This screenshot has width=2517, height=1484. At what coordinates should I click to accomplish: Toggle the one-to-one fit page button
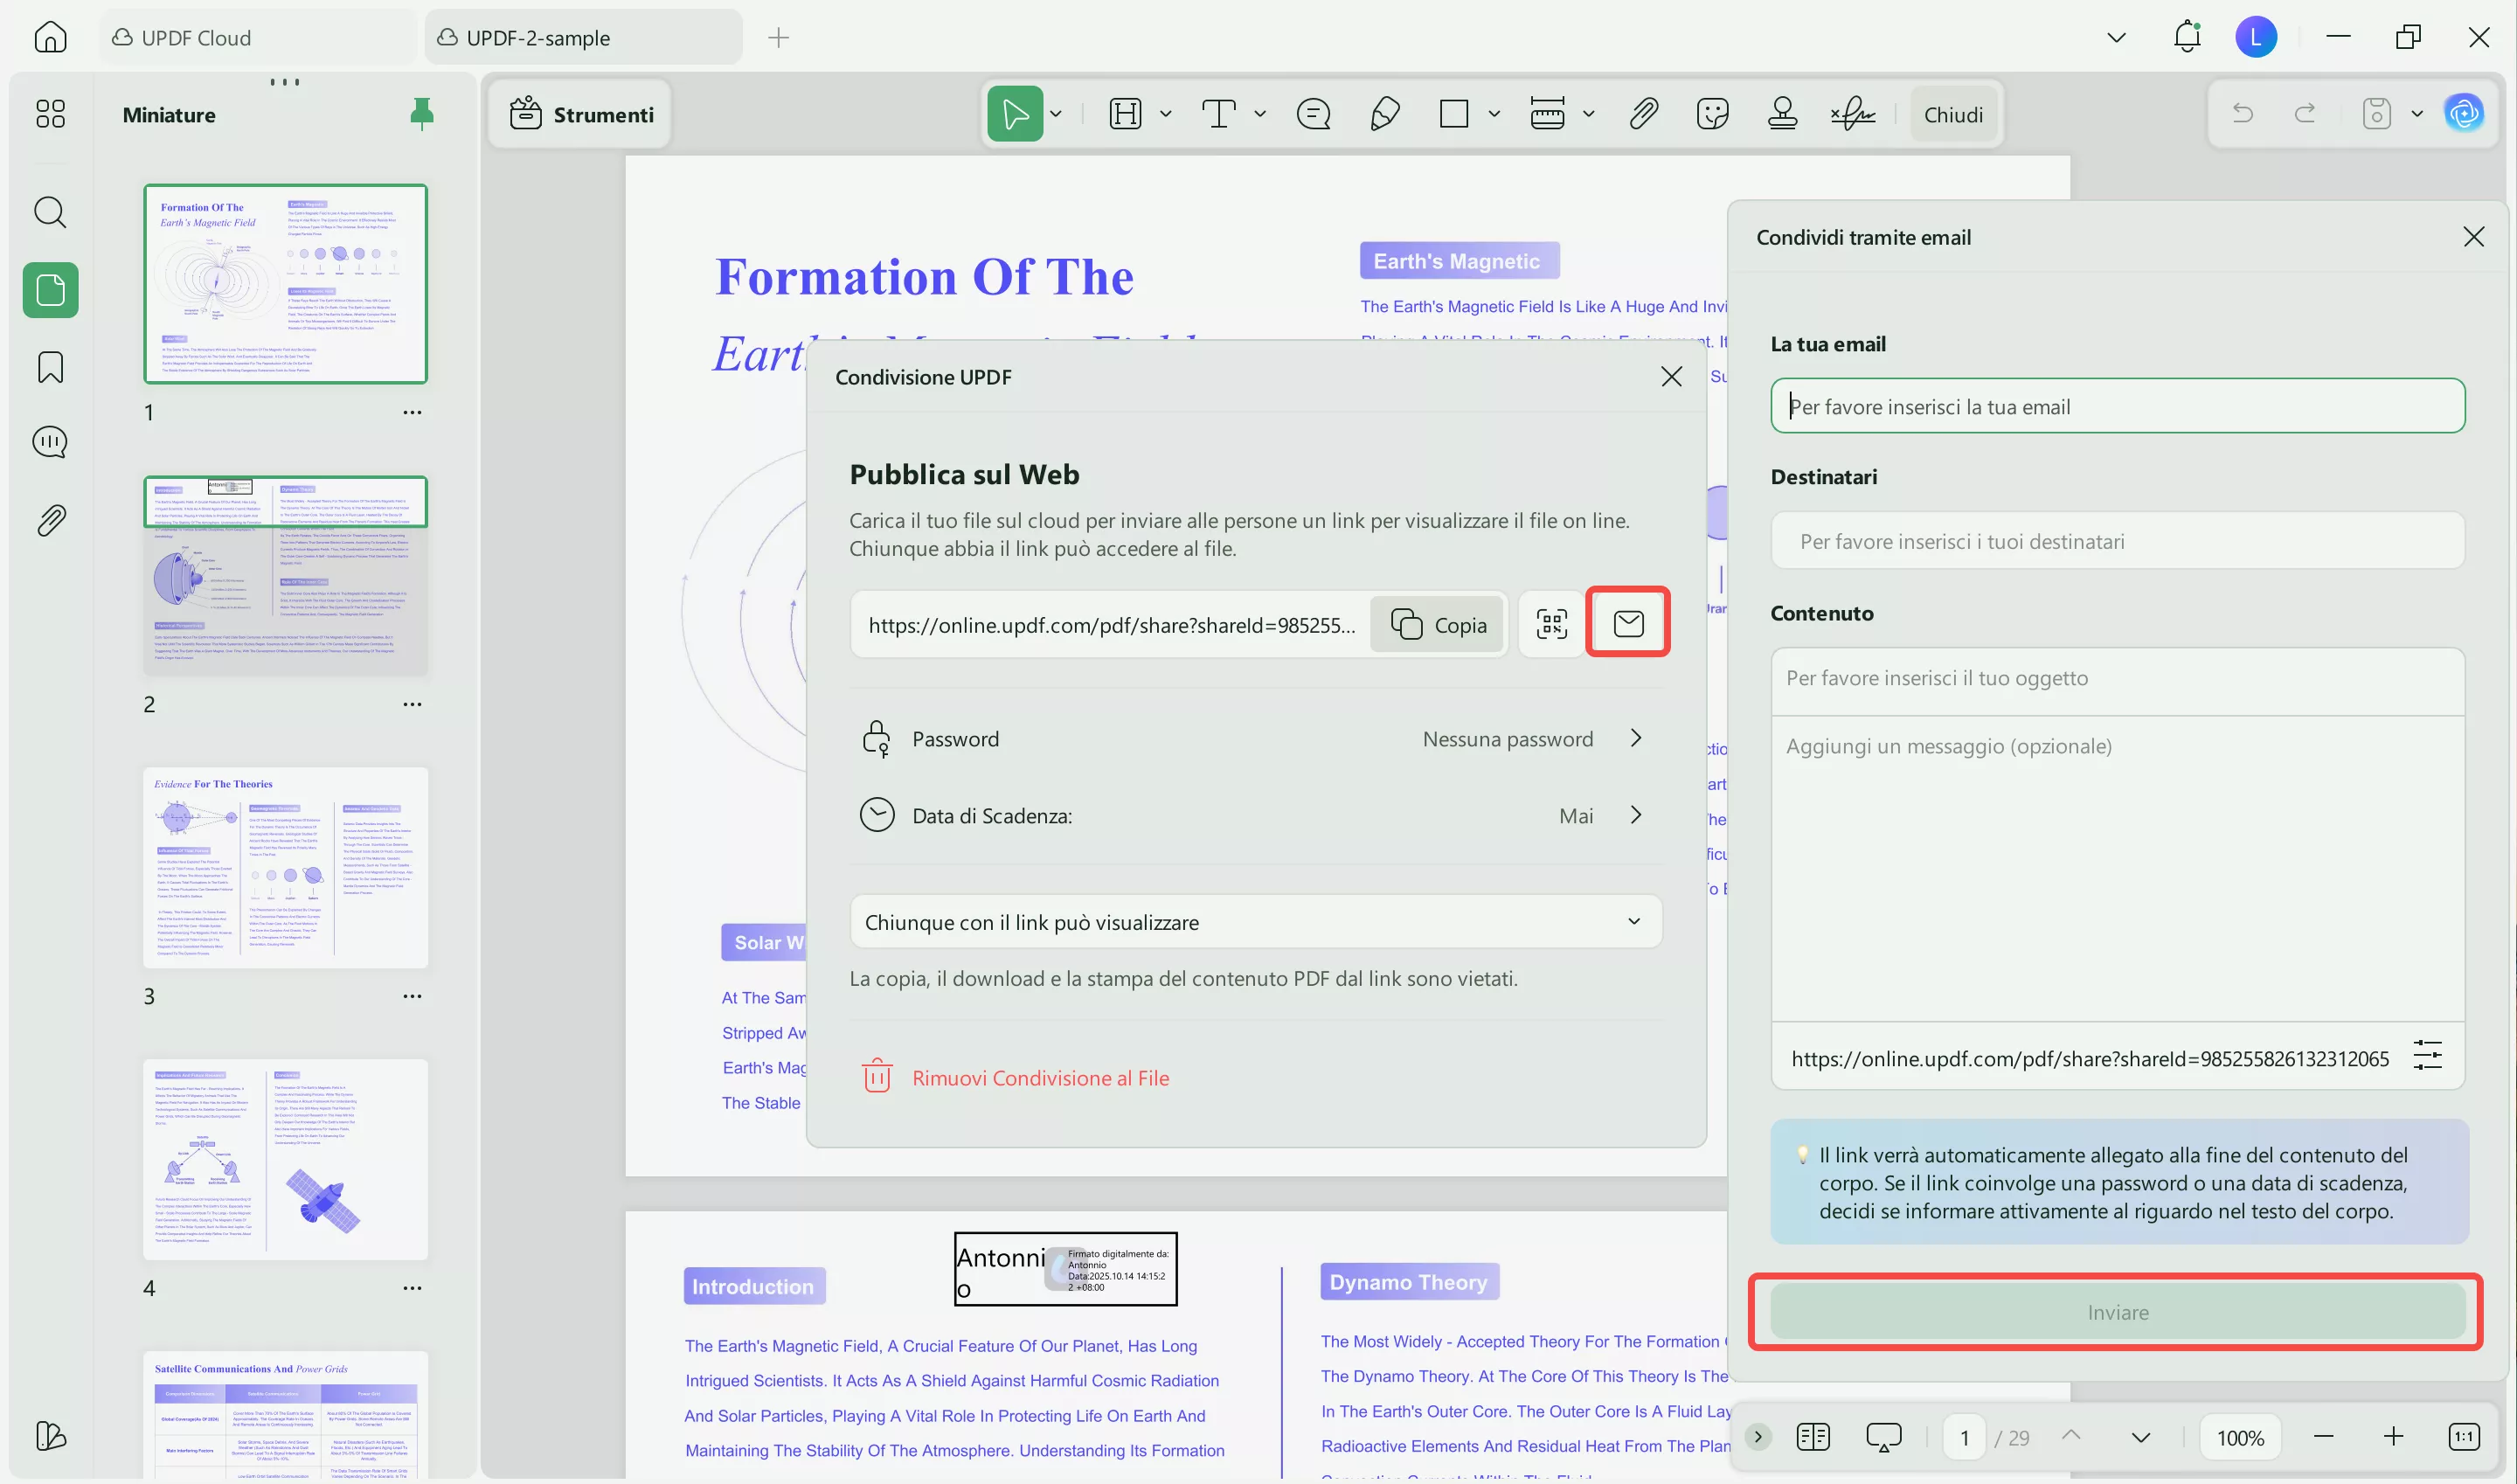tap(2463, 1437)
